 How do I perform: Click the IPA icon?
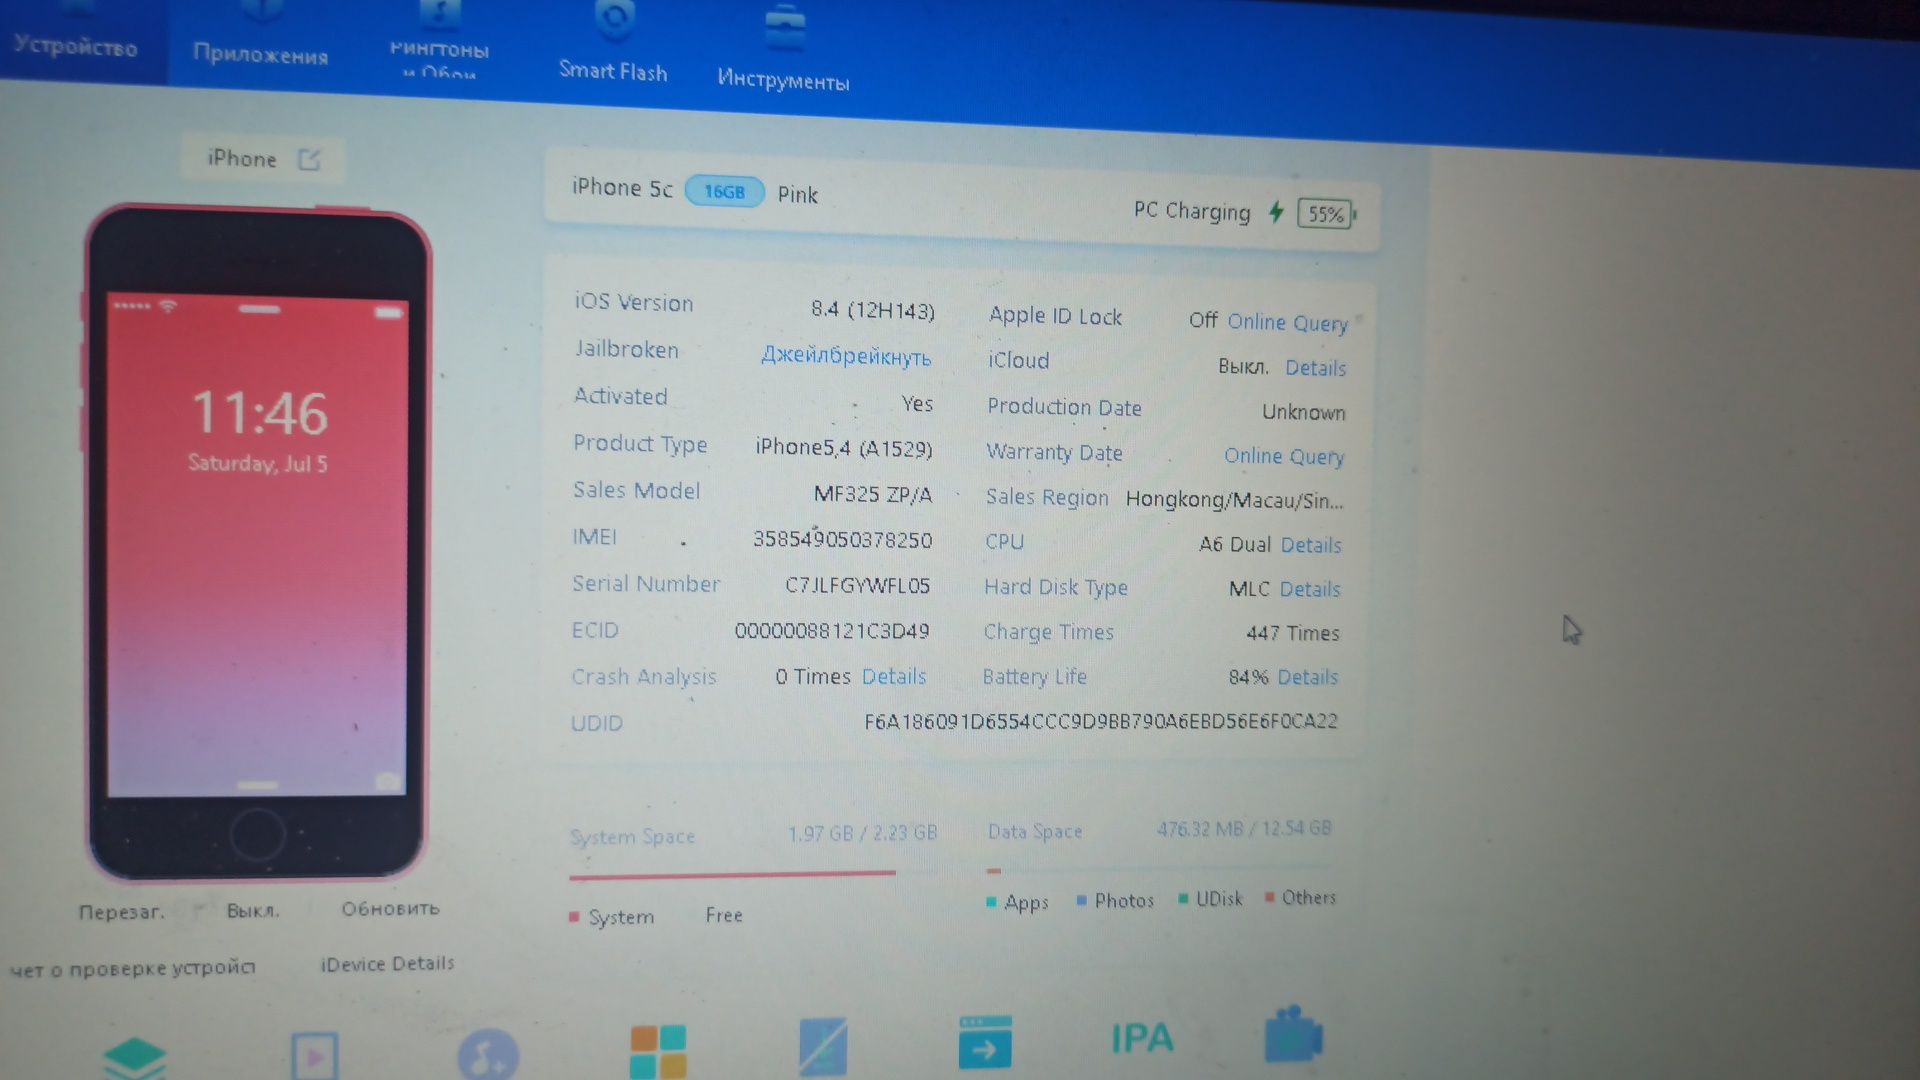pyautogui.click(x=1142, y=1038)
